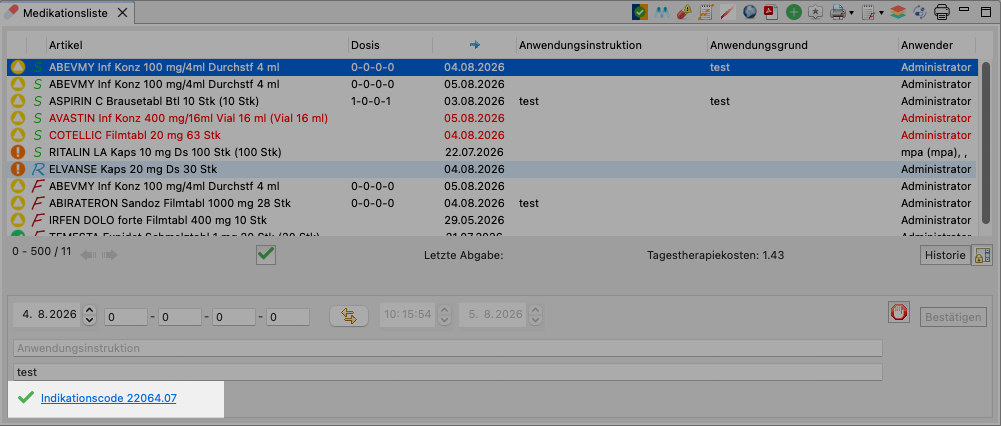Sort by the Anwender column header
The width and height of the screenshot is (1001, 426).
937,45
